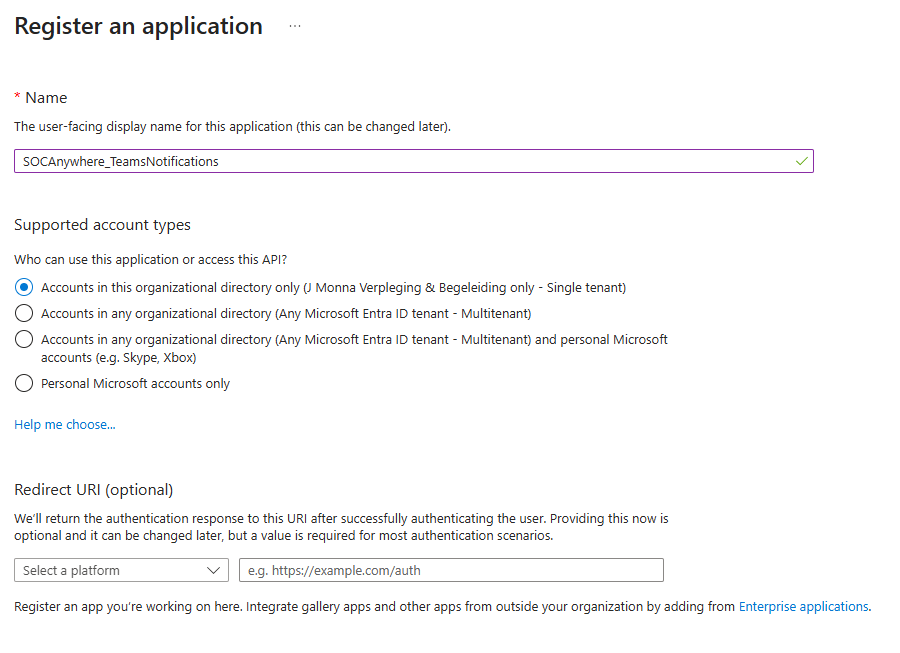Image resolution: width=900 pixels, height=653 pixels.
Task: Select single tenant accounts only radio button
Action: pyautogui.click(x=22, y=287)
